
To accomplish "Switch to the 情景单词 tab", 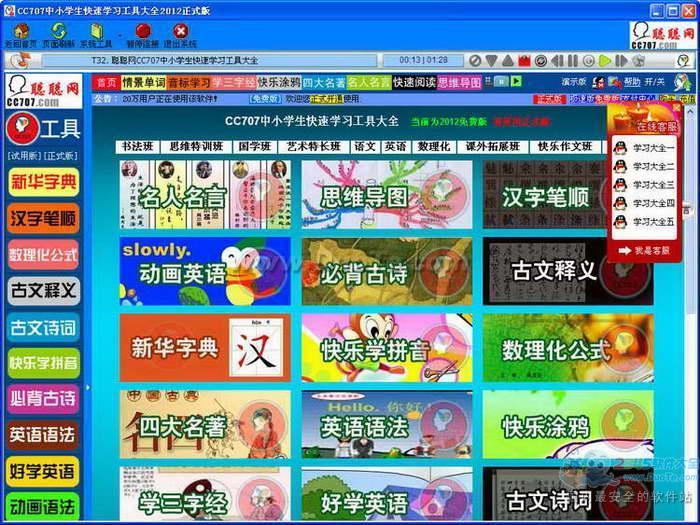I will (144, 83).
